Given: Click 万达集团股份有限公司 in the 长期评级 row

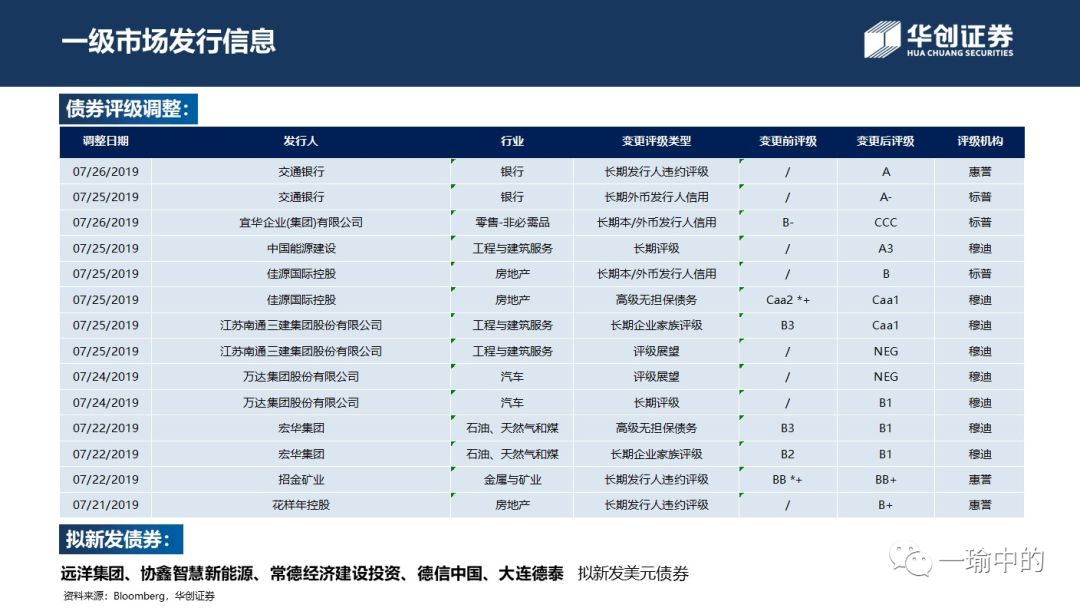Looking at the screenshot, I should (301, 402).
